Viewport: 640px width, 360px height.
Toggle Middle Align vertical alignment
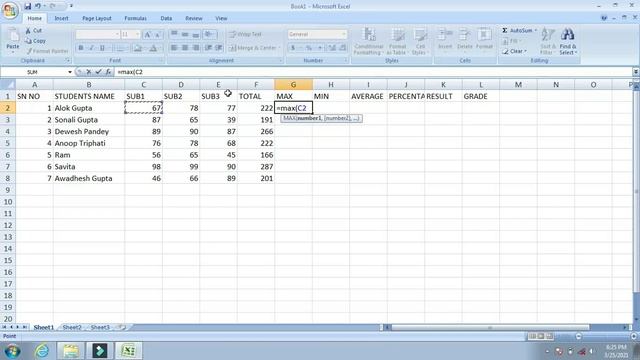(x=185, y=34)
